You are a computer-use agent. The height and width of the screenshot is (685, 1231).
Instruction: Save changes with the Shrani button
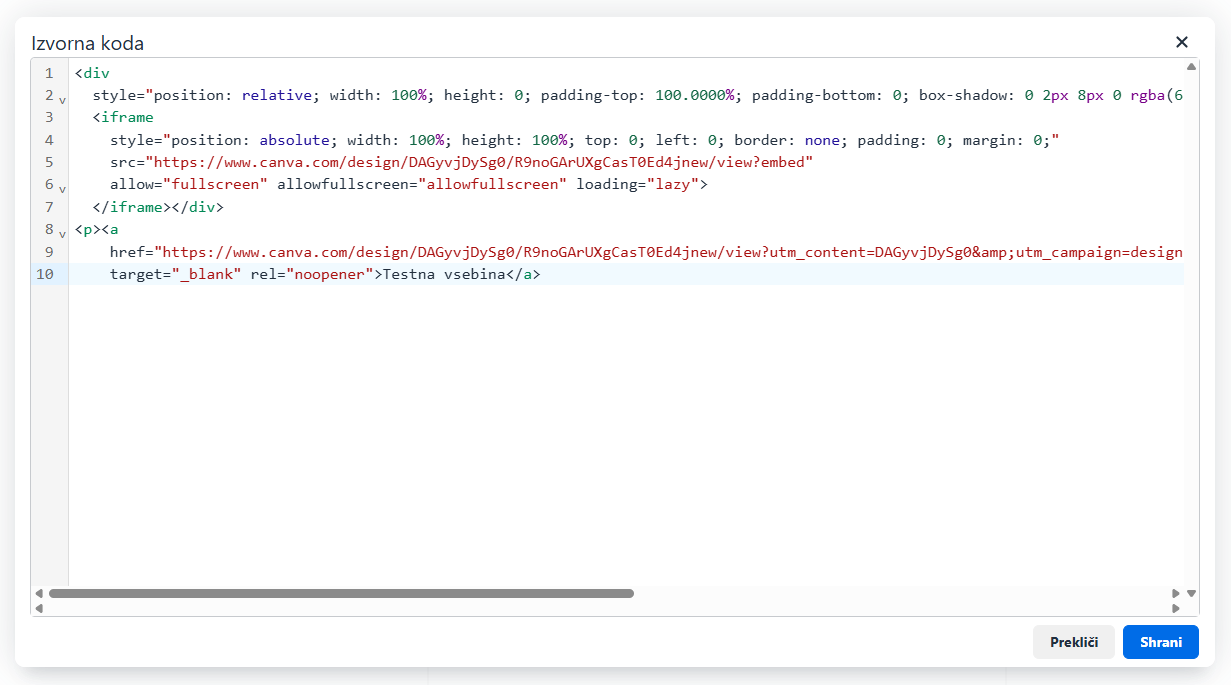(1160, 642)
